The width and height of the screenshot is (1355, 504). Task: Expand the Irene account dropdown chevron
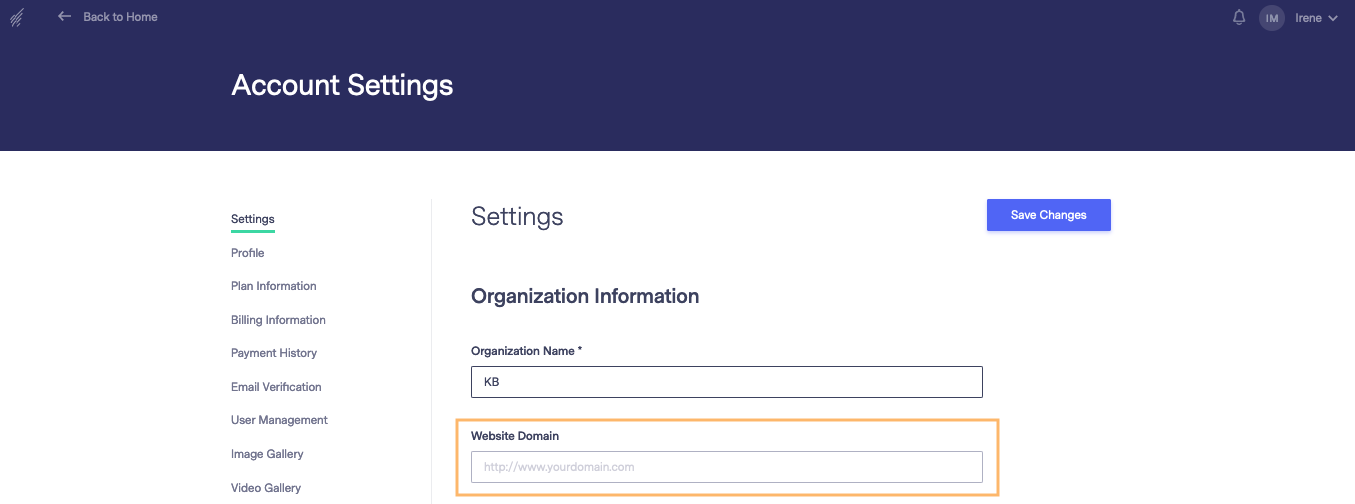coord(1333,18)
